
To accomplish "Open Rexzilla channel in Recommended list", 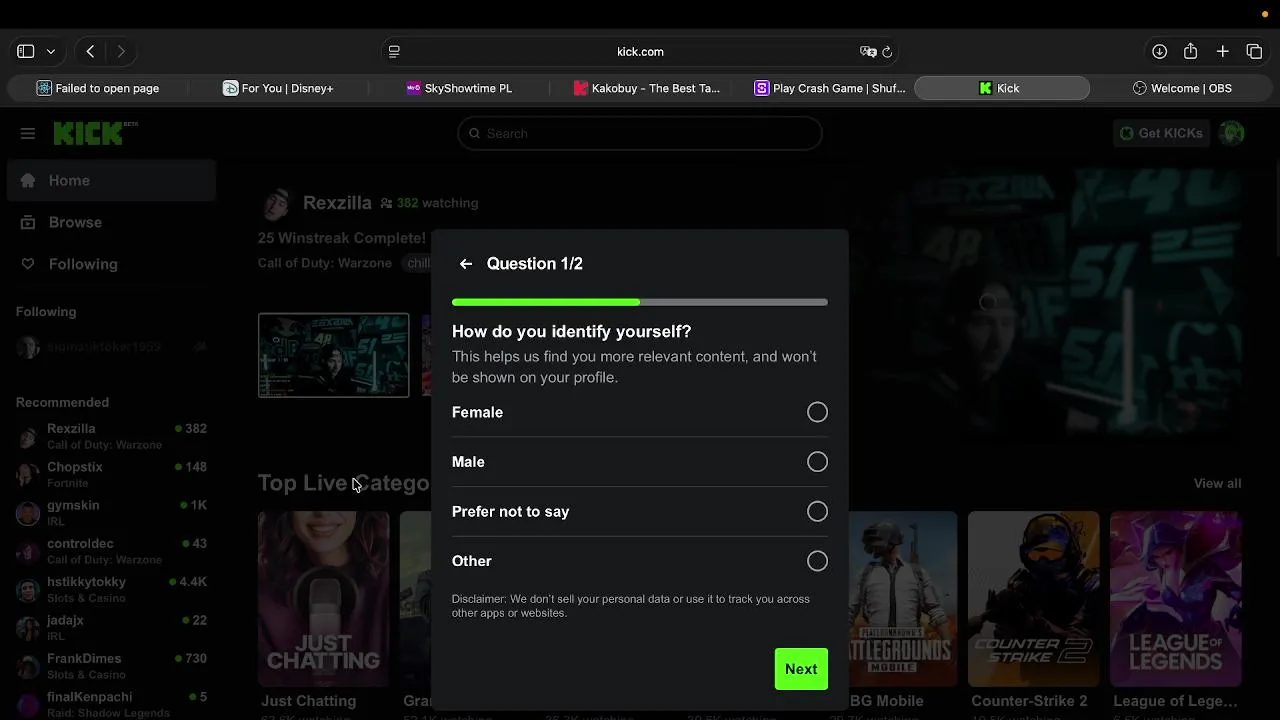I will (111, 436).
